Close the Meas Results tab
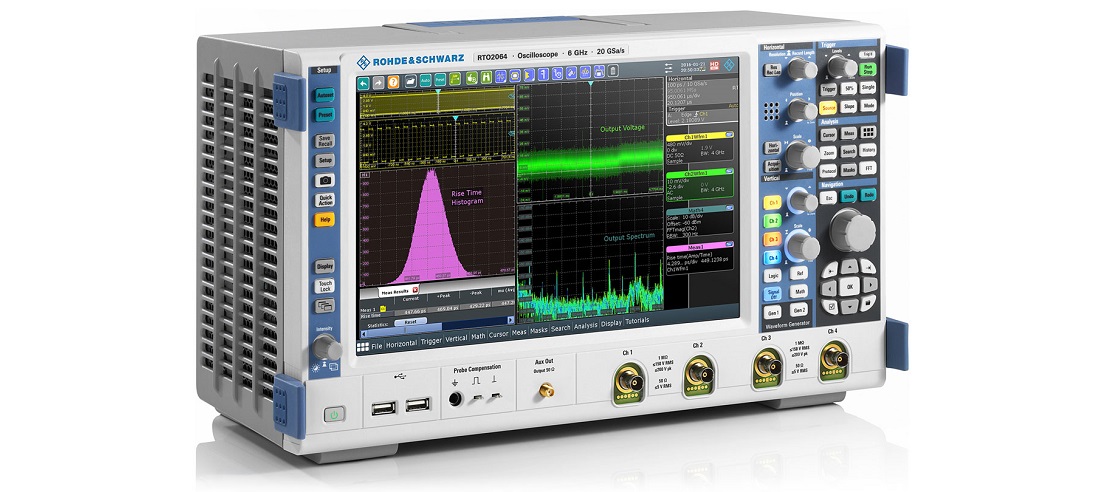Image resolution: width=1100 pixels, height=492 pixels. (415, 290)
